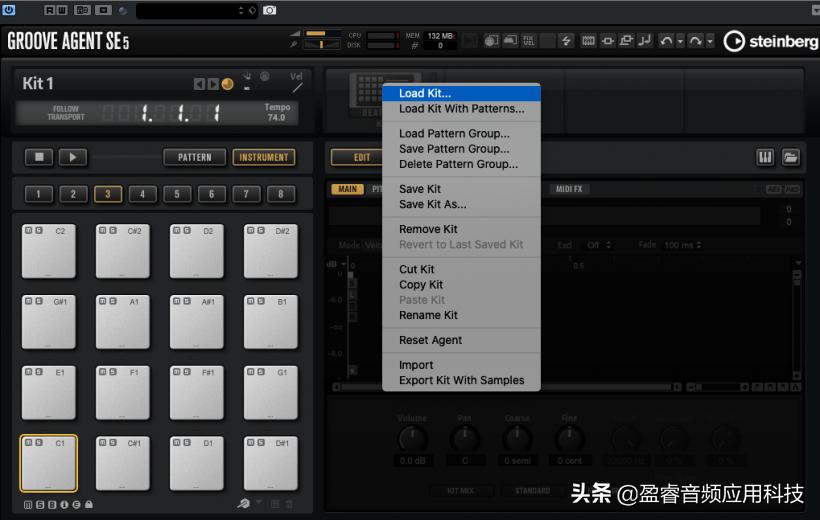Click the lightning bolt toolbar icon

566,40
